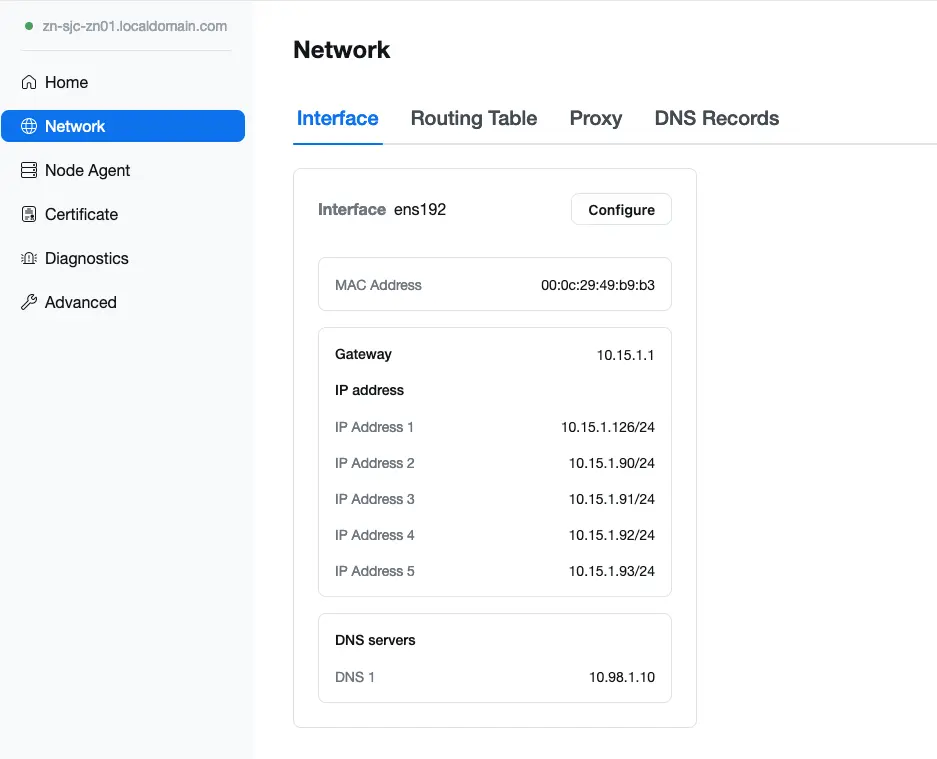Viewport: 937px width, 759px height.
Task: Click IP Address 5 value 10.15.1.93/24
Action: coord(611,571)
